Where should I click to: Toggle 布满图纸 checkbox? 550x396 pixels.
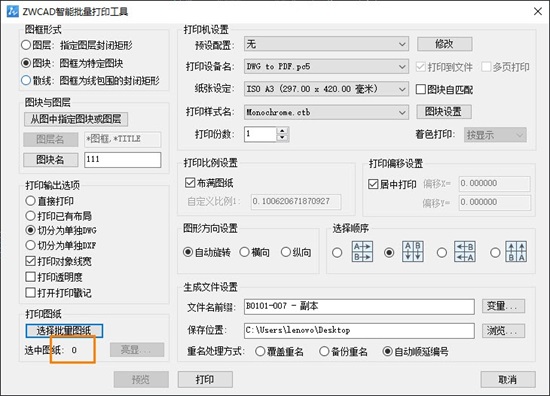[x=190, y=182]
